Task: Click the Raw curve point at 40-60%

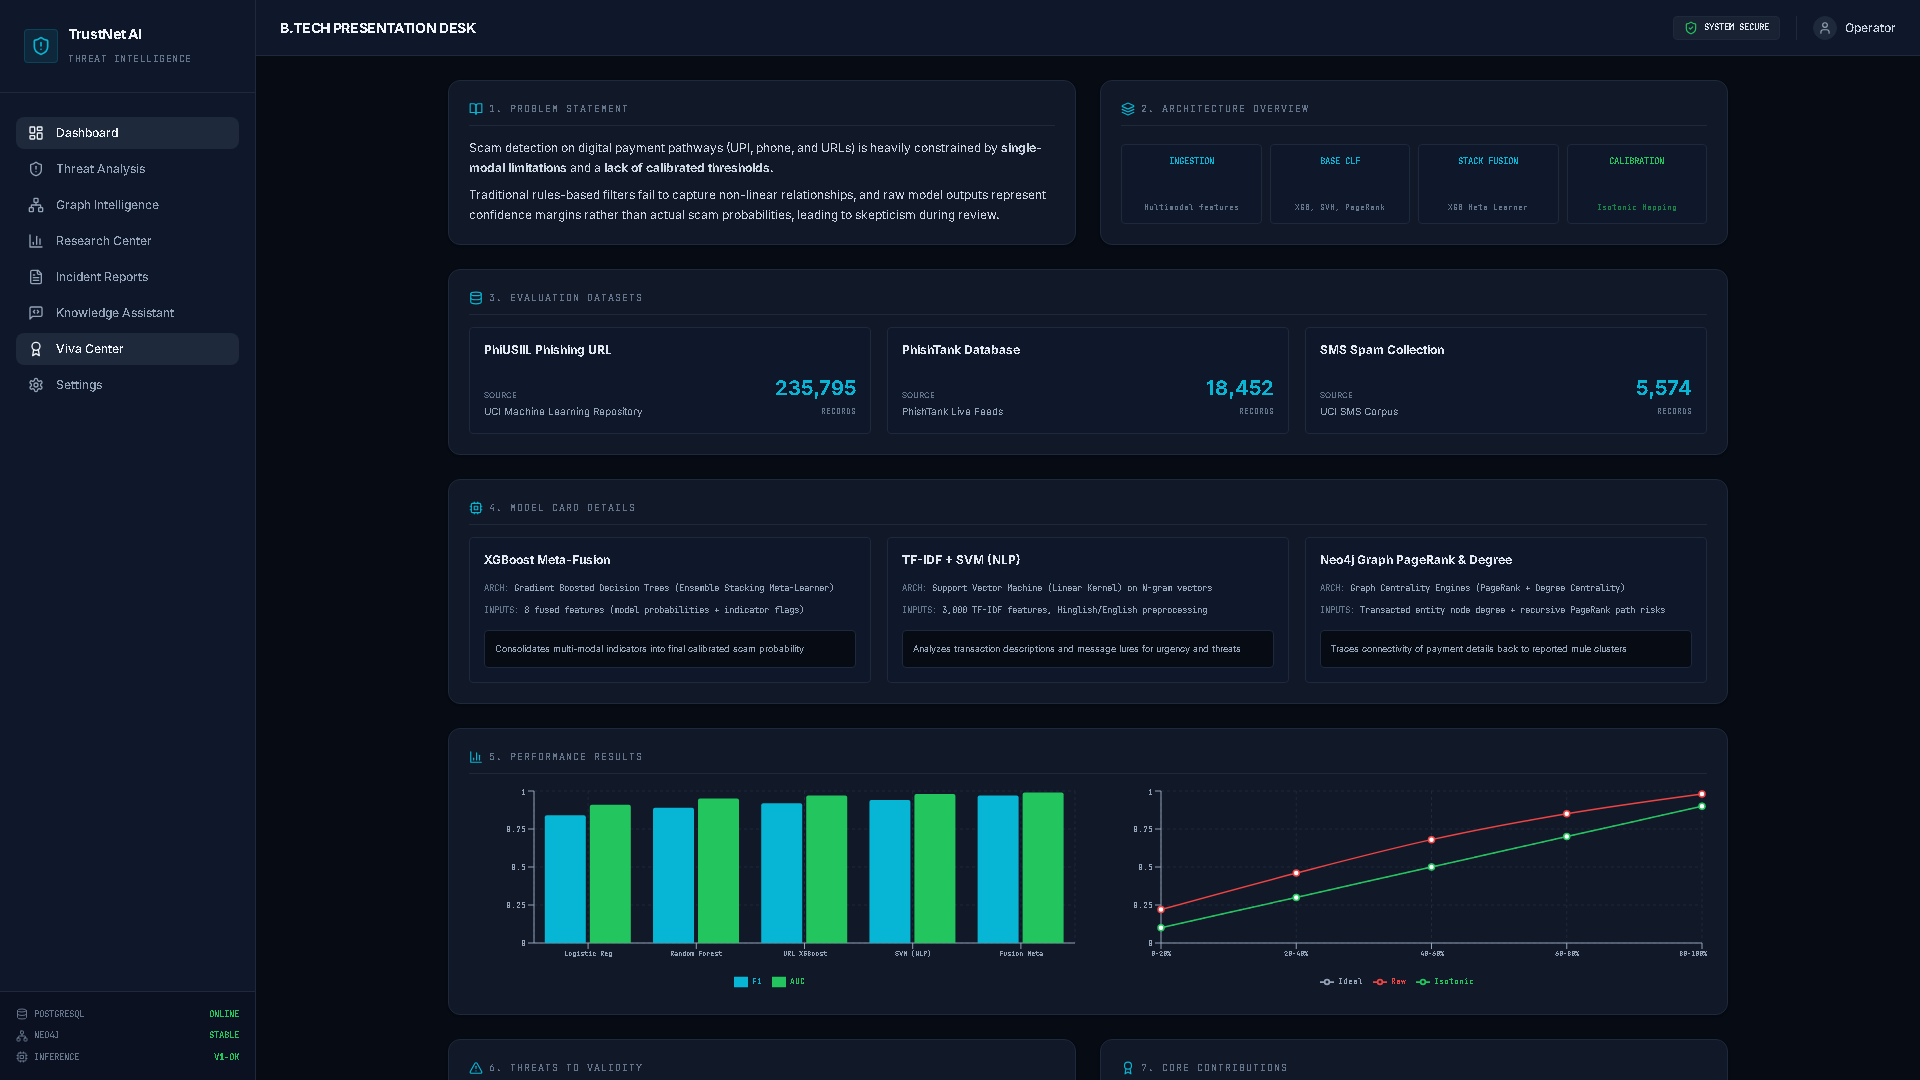Action: pyautogui.click(x=1432, y=840)
